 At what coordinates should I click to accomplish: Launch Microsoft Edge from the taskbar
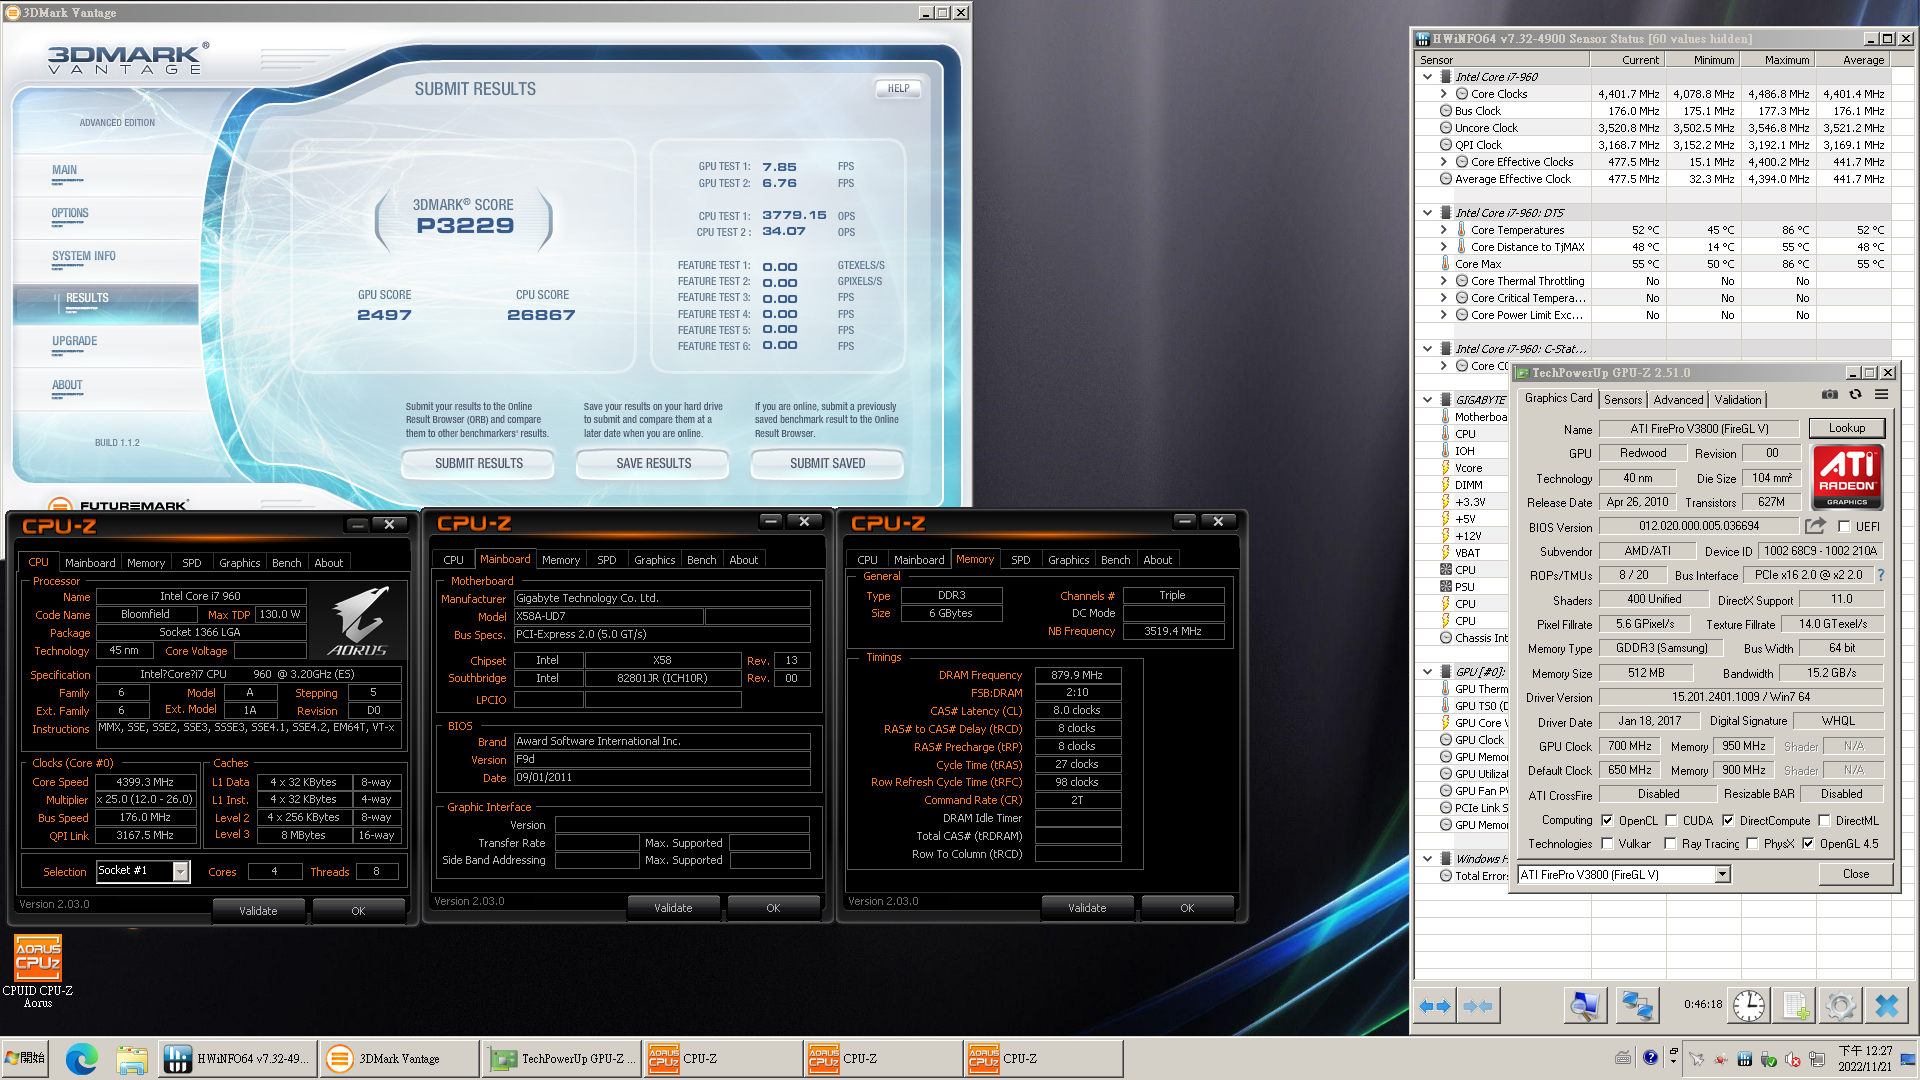82,1059
